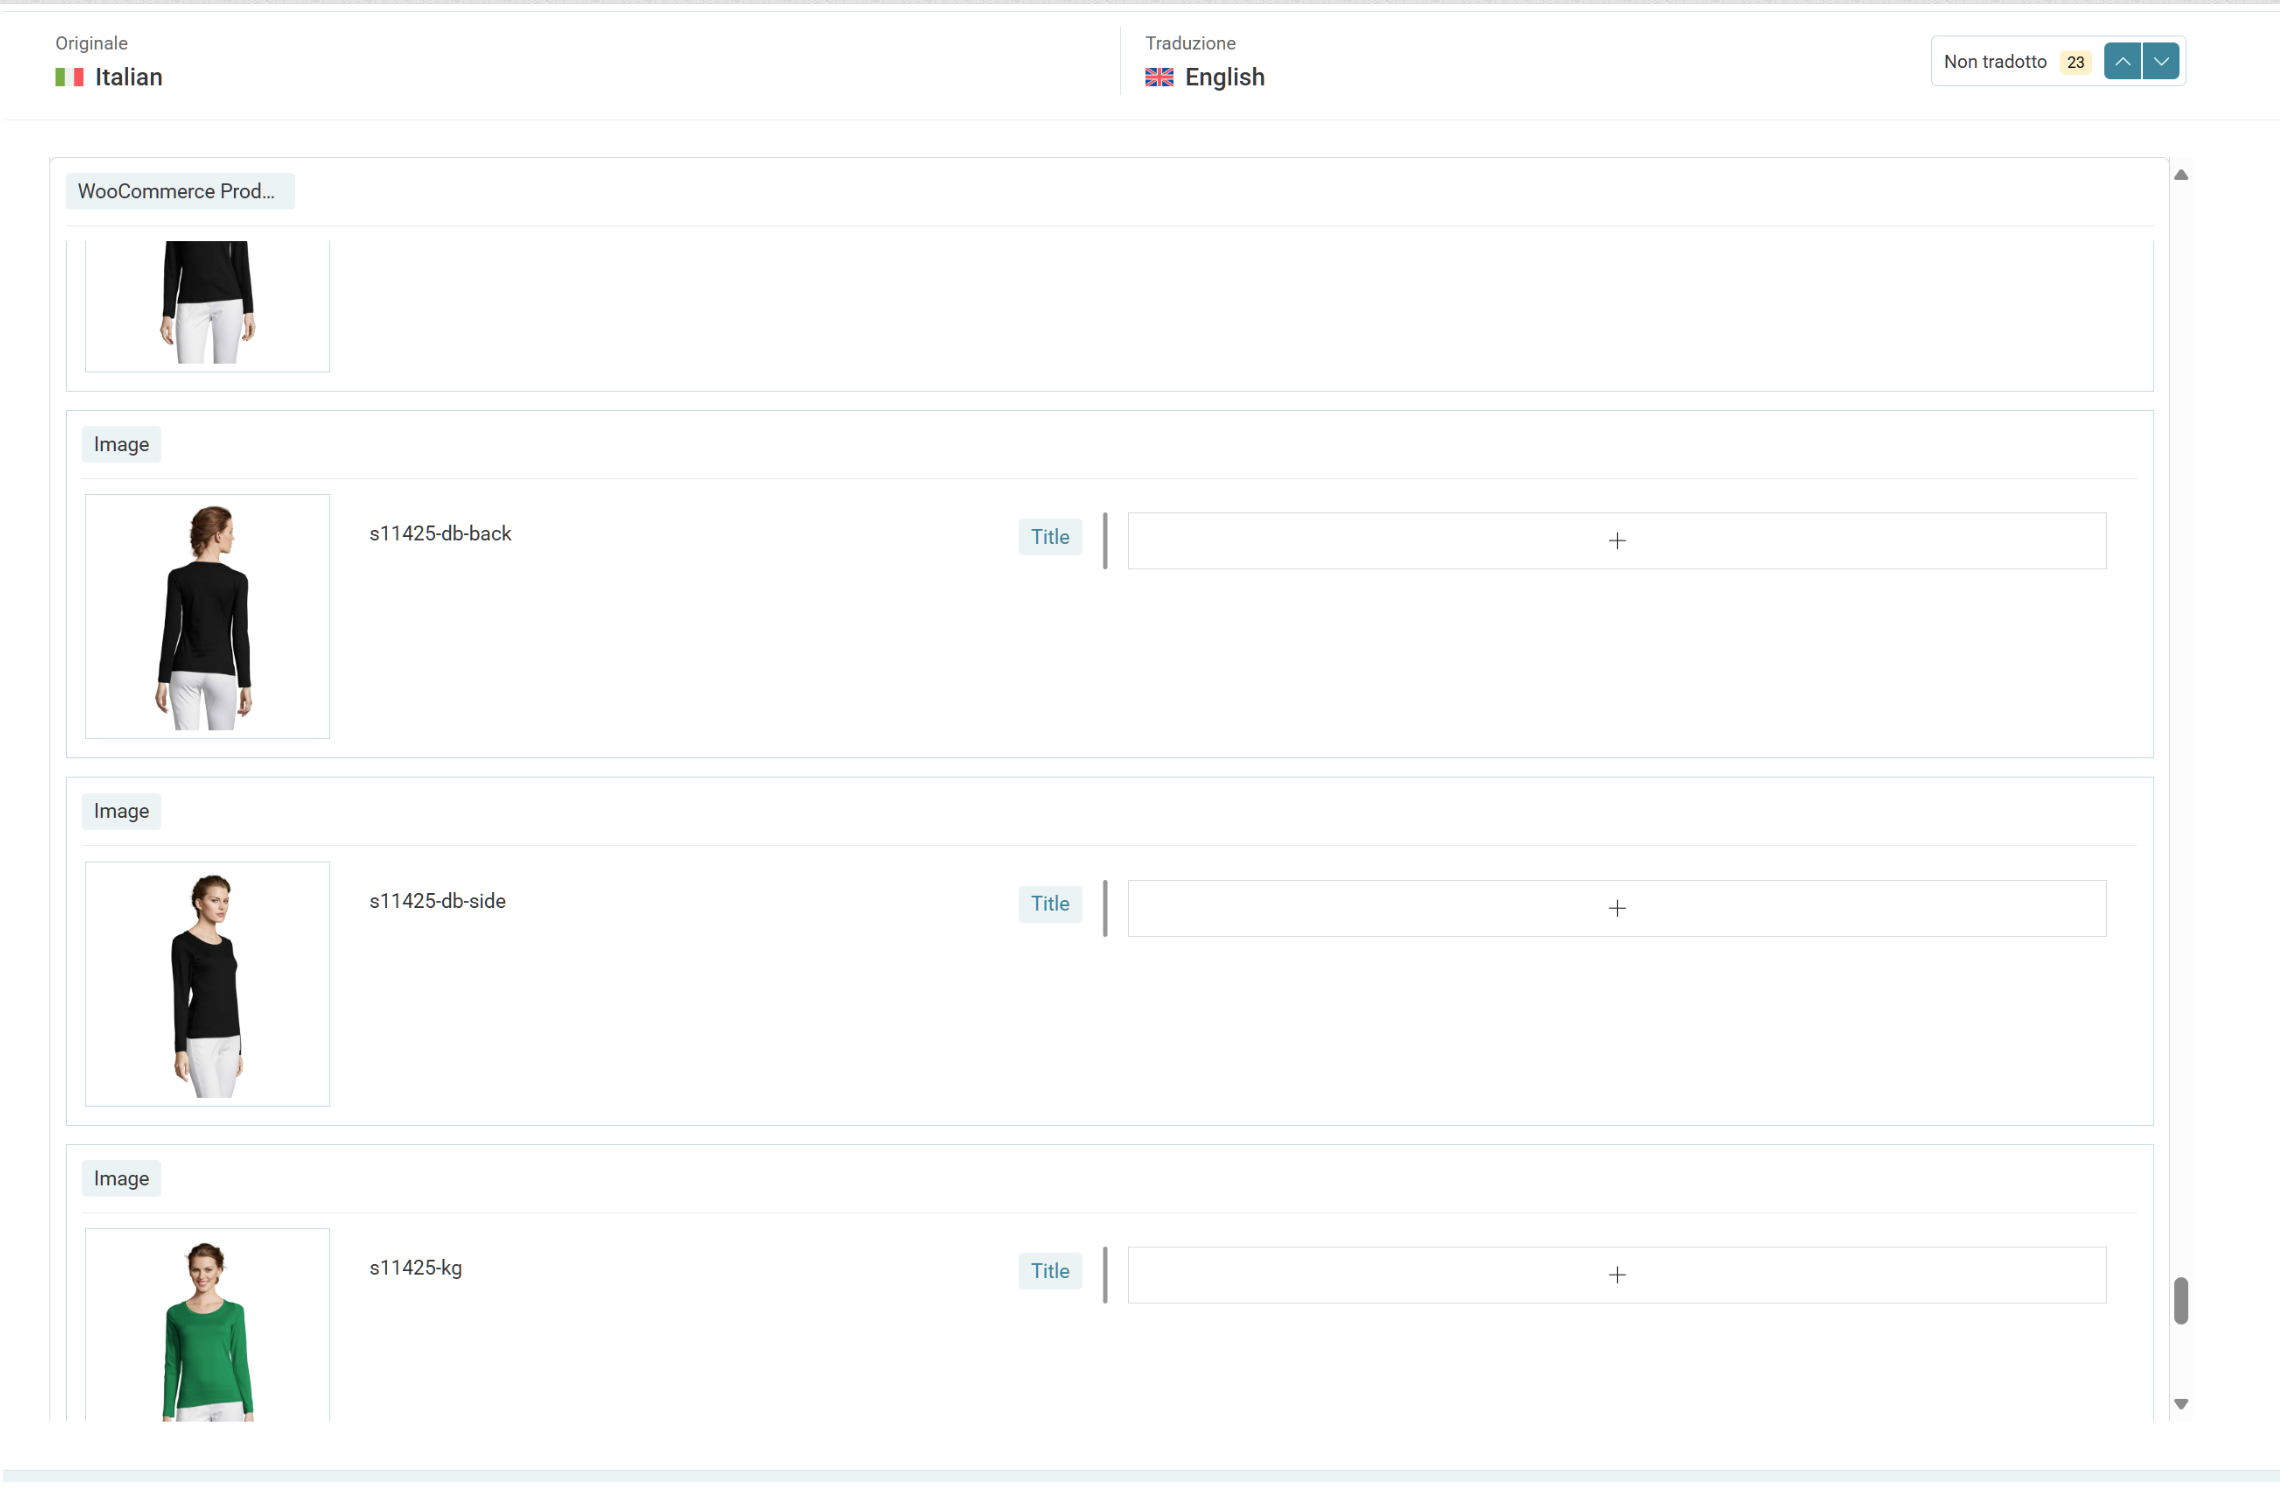Go to previous untranslated segment (up arrow)
This screenshot has height=1489, width=2280.
point(2122,61)
